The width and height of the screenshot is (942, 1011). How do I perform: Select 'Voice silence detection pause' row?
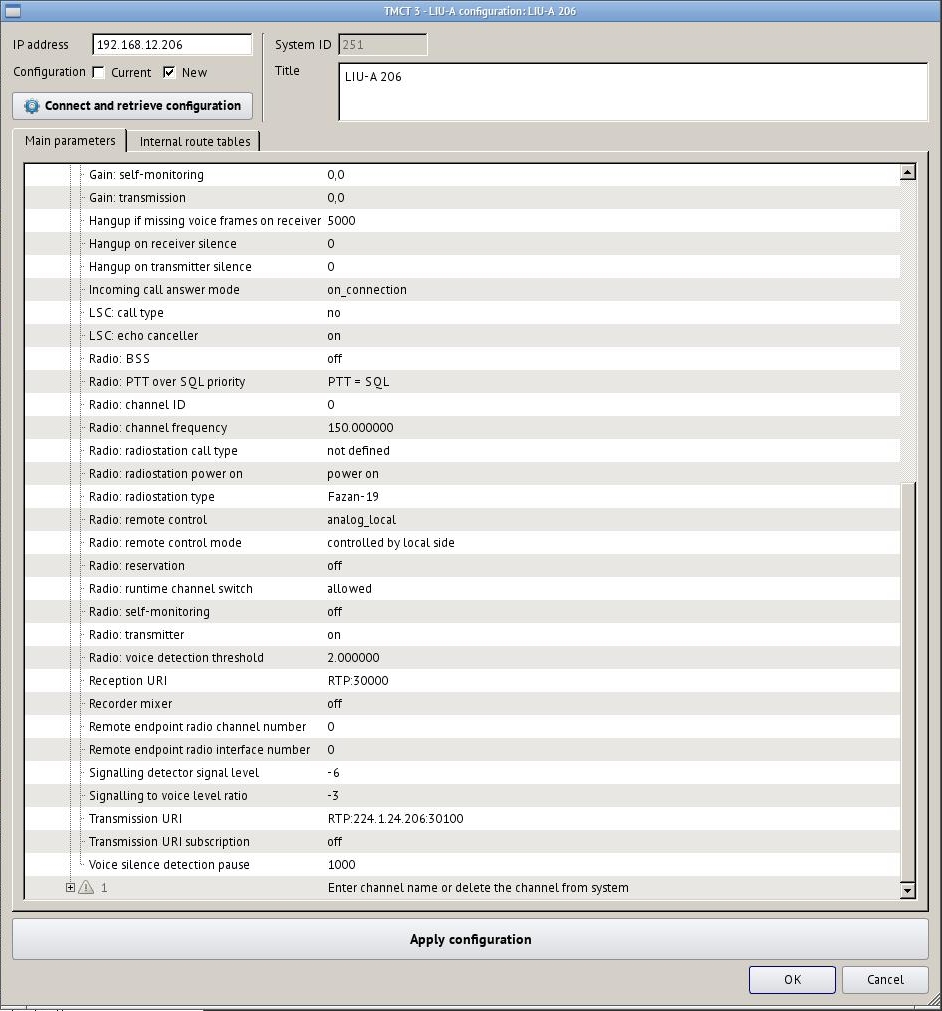[x=462, y=865]
